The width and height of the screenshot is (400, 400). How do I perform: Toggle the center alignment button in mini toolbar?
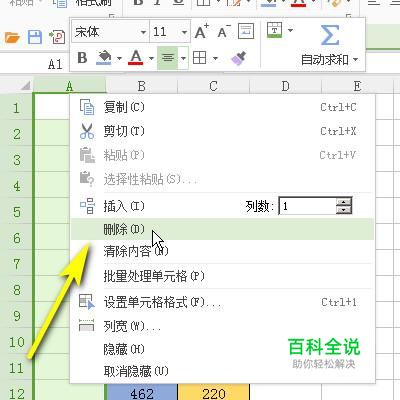tap(168, 58)
